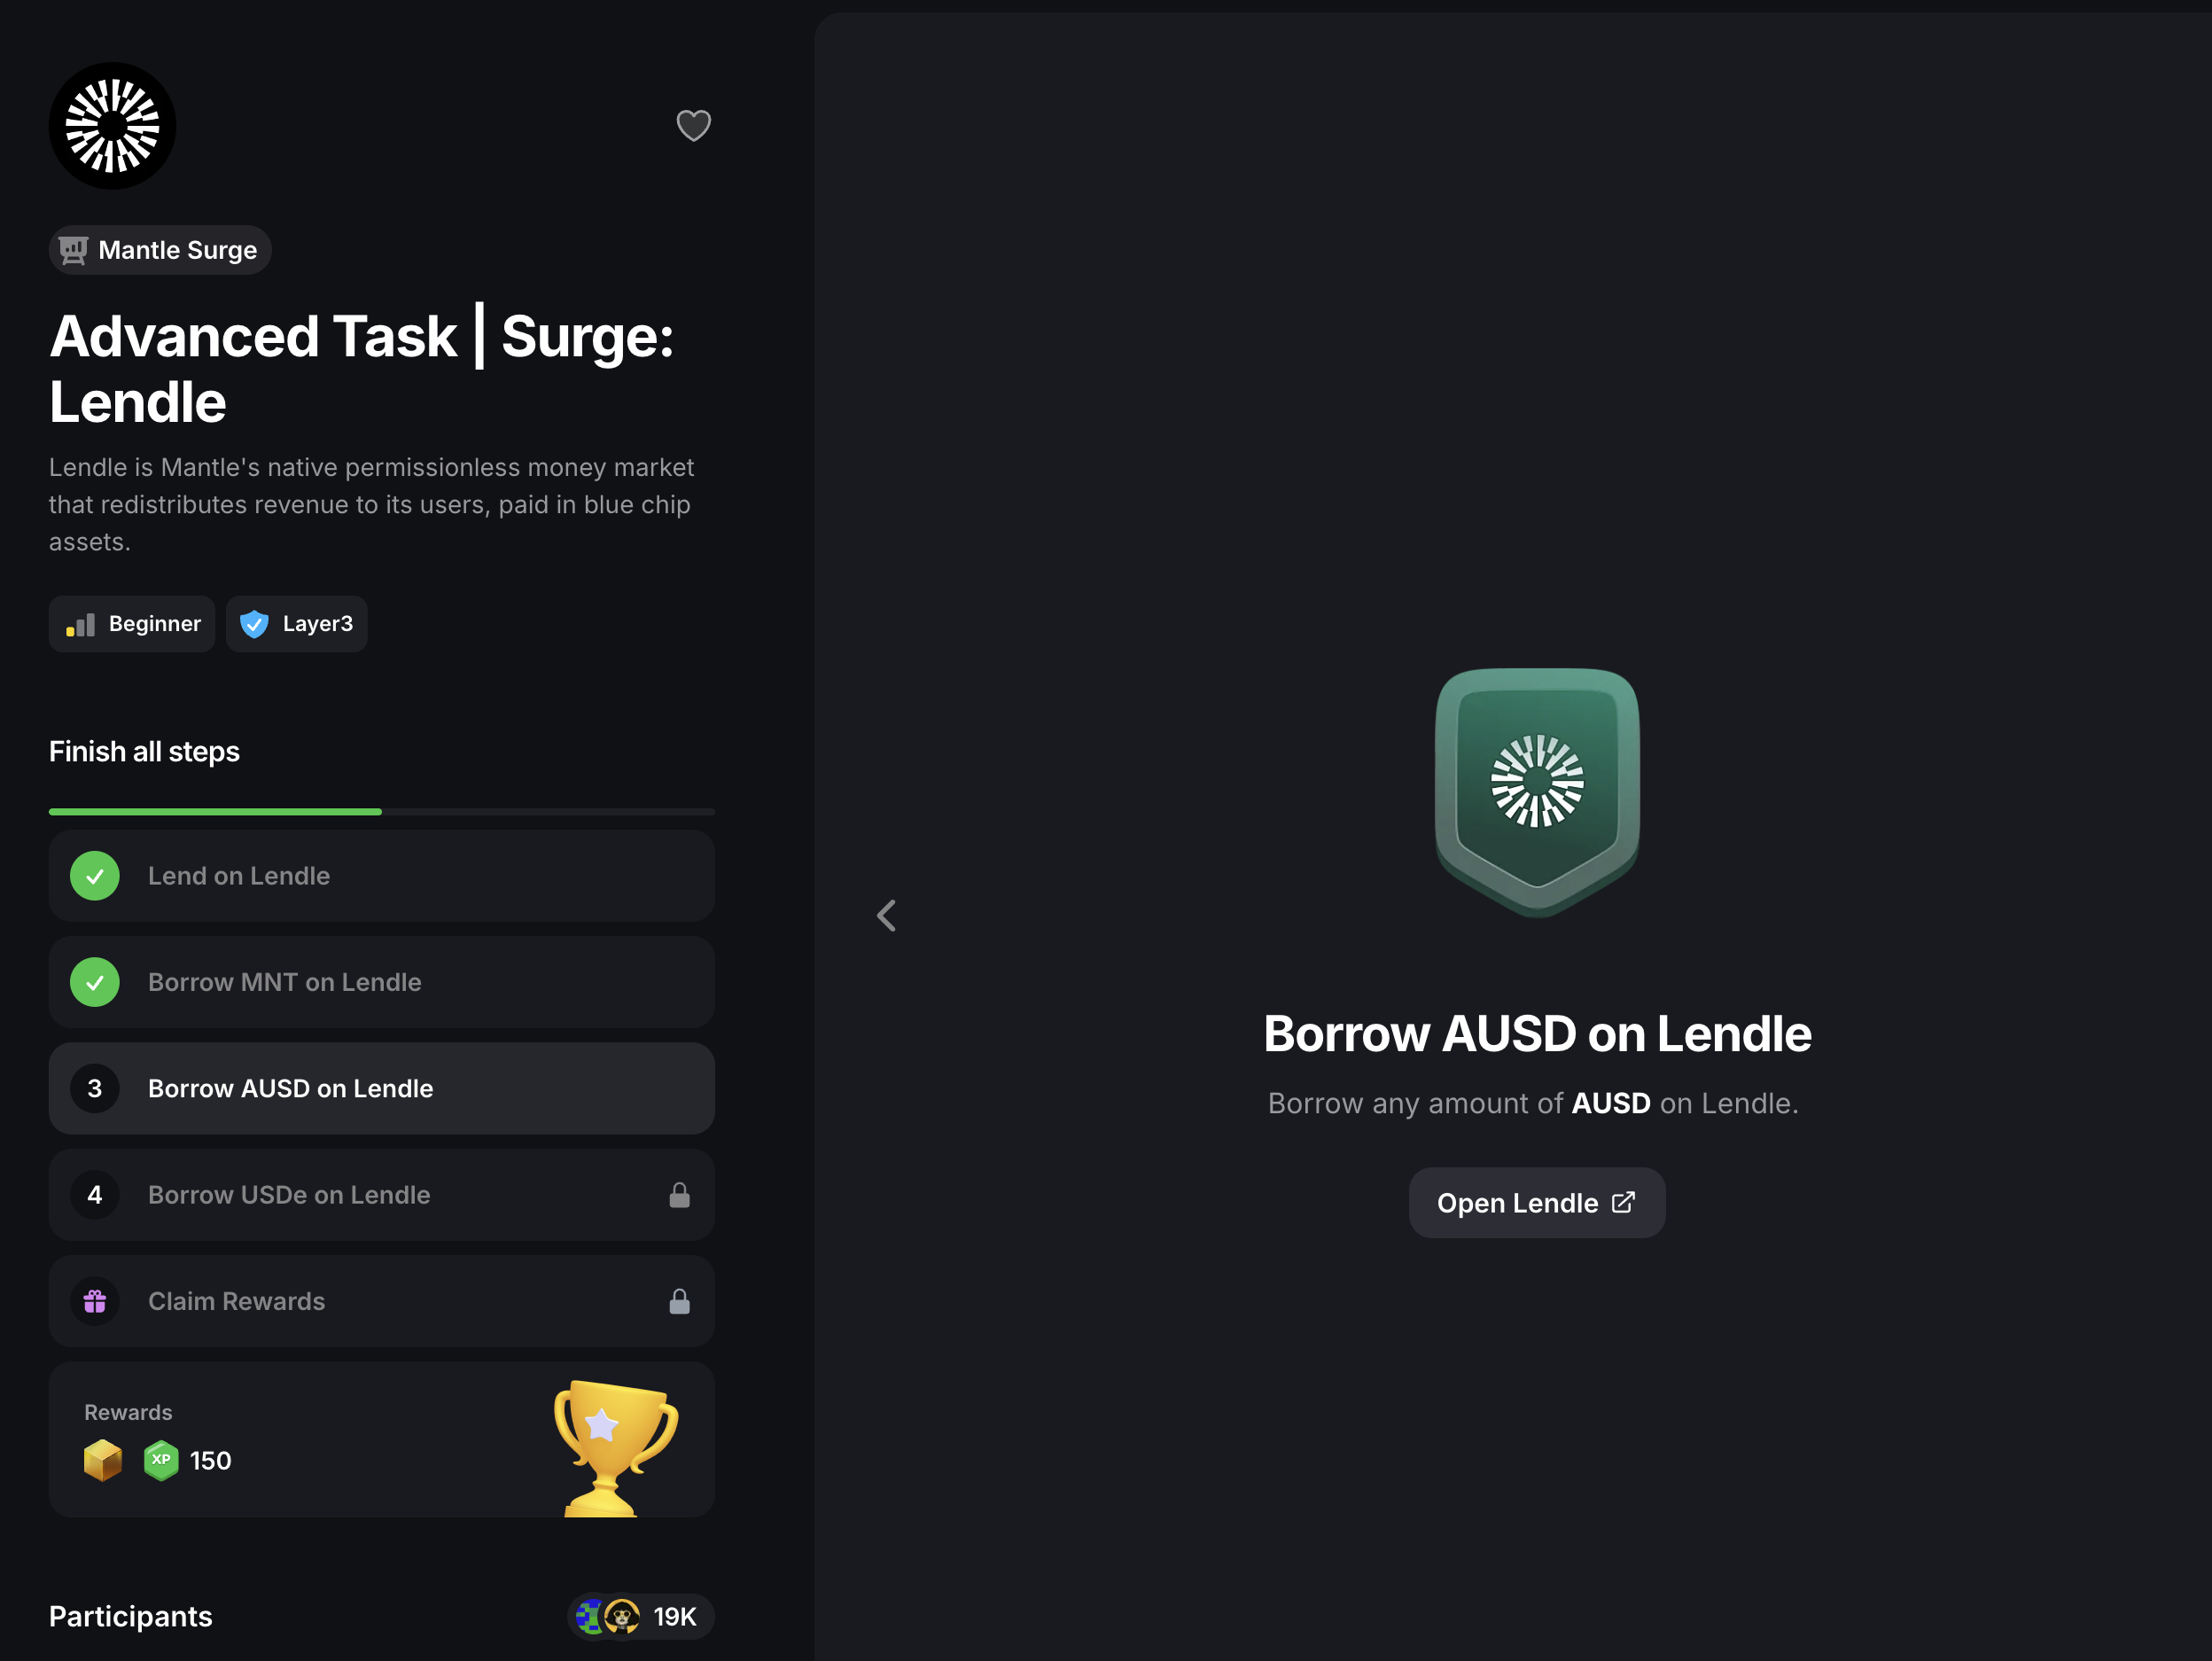Click the gold cube reward icon
The width and height of the screenshot is (2212, 1661).
tap(103, 1460)
